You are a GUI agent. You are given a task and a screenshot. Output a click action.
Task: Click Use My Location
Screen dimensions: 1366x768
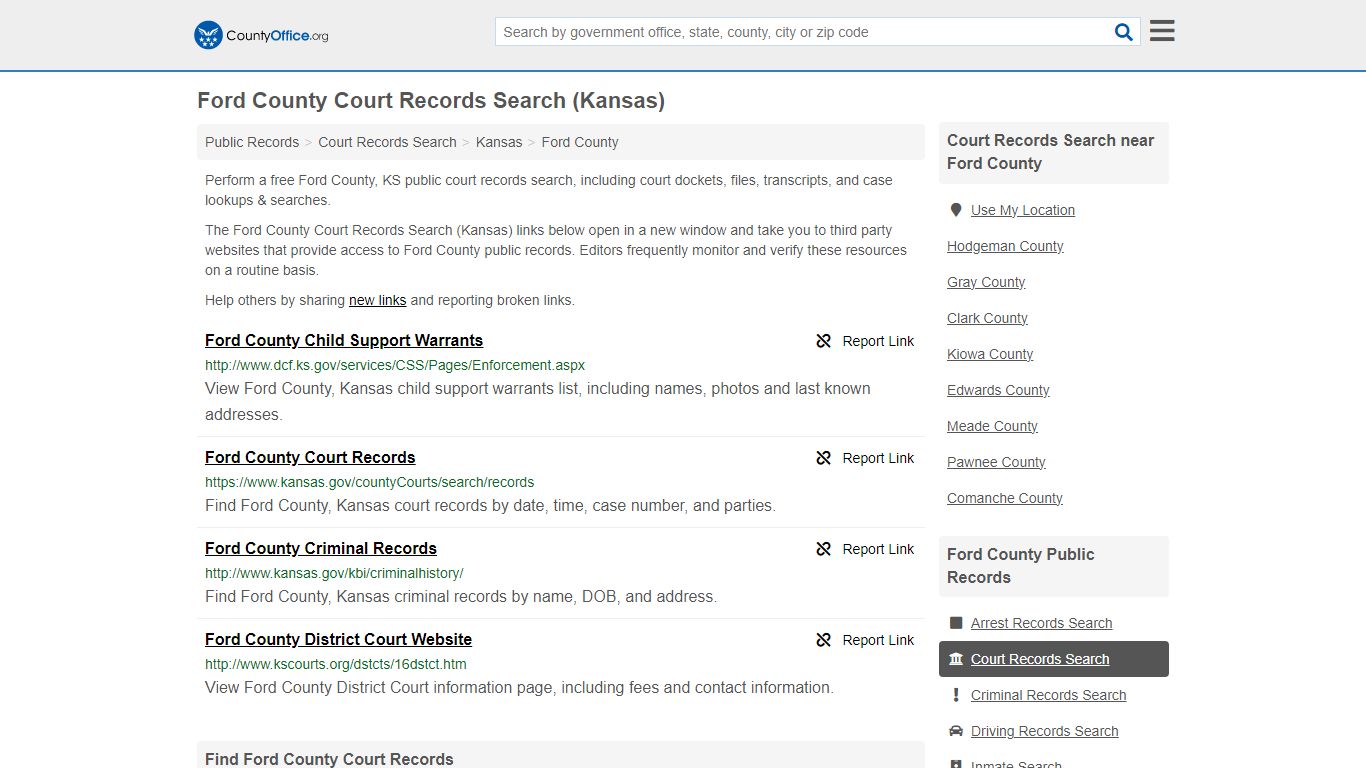click(x=1023, y=210)
